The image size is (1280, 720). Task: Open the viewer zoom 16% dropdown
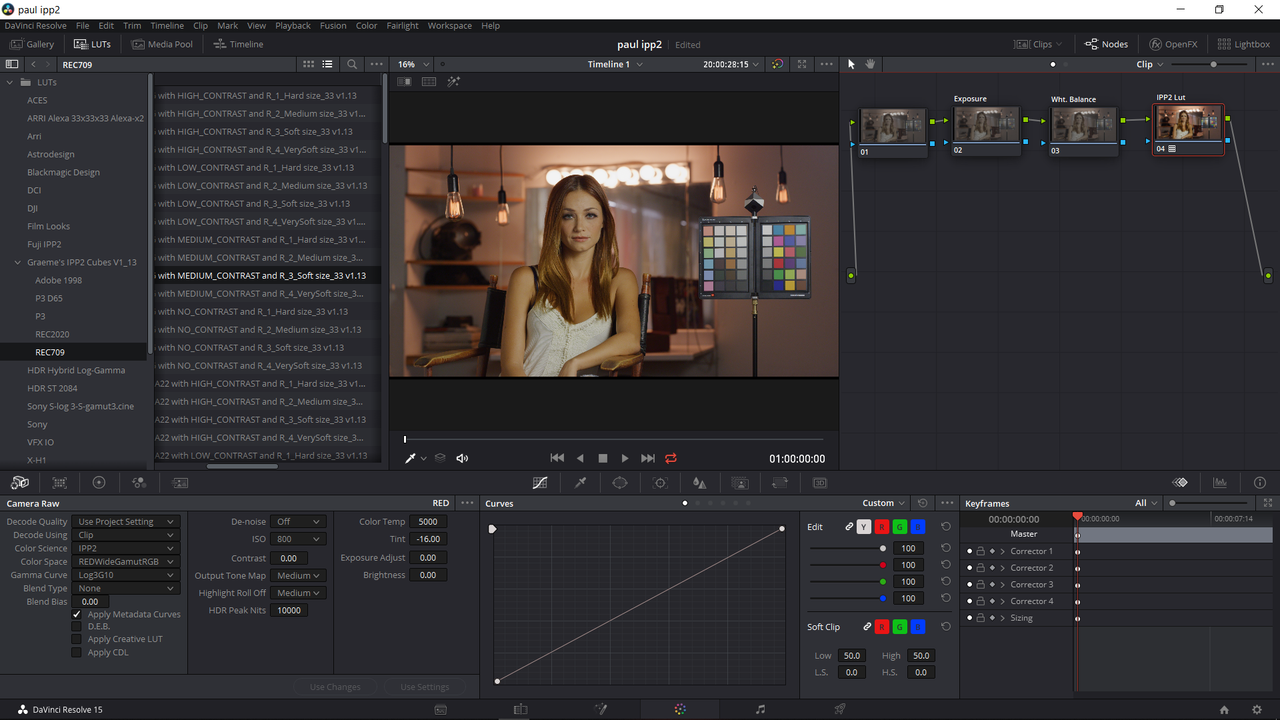pos(411,64)
